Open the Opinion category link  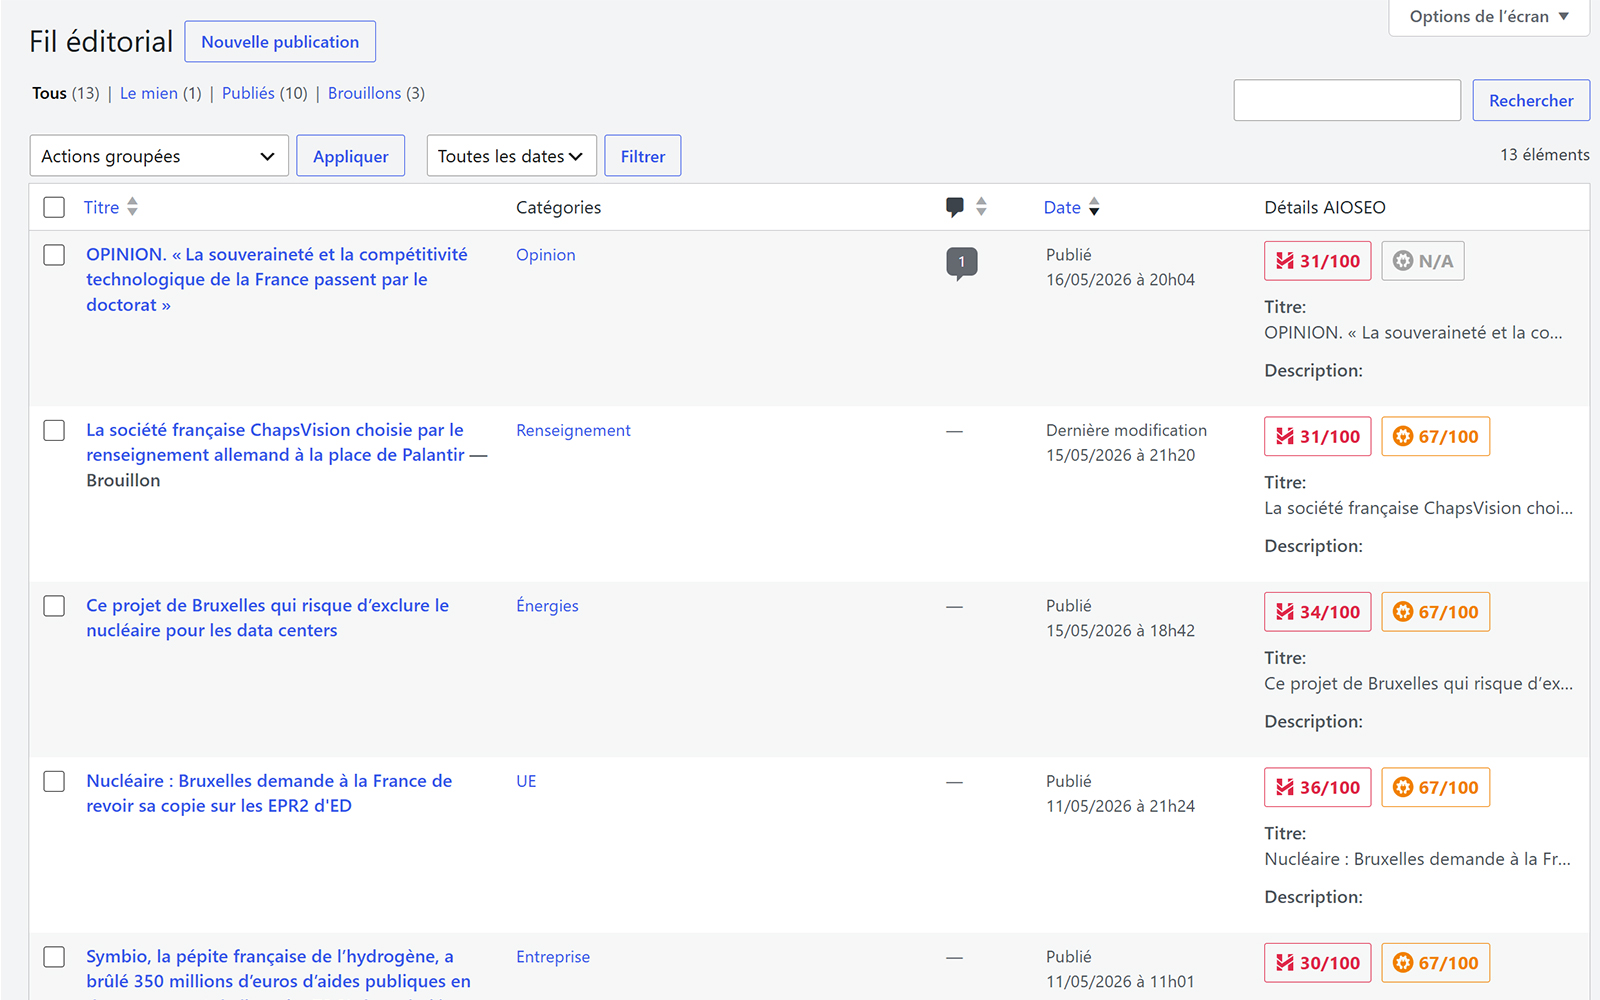point(546,255)
